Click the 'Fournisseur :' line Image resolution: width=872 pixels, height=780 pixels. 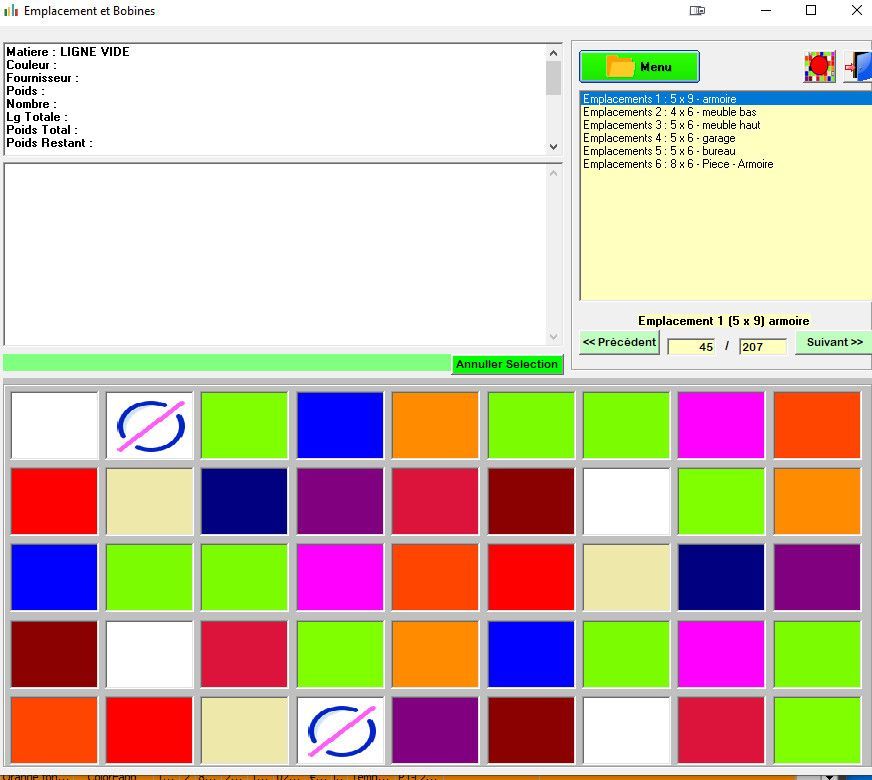click(x=42, y=78)
